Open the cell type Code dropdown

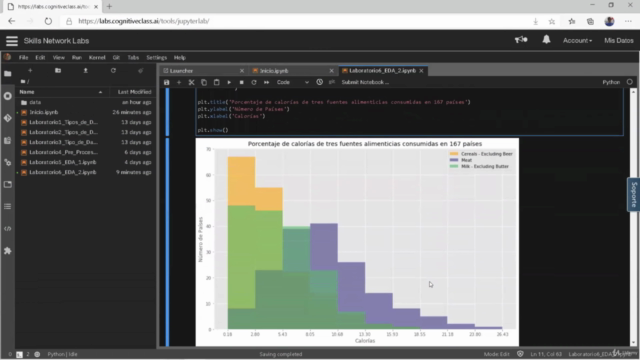[x=293, y=82]
